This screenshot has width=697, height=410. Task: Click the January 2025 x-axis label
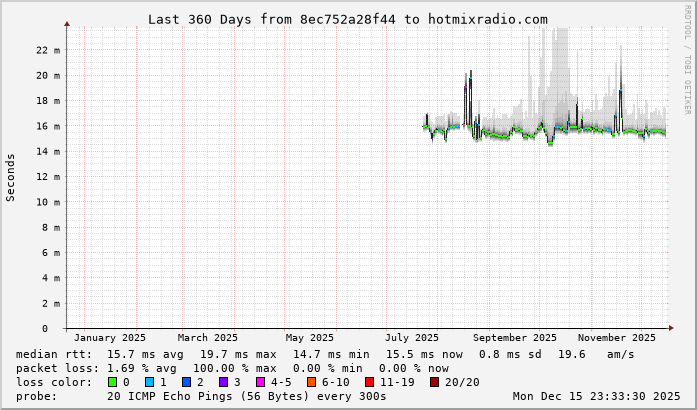pos(109,338)
